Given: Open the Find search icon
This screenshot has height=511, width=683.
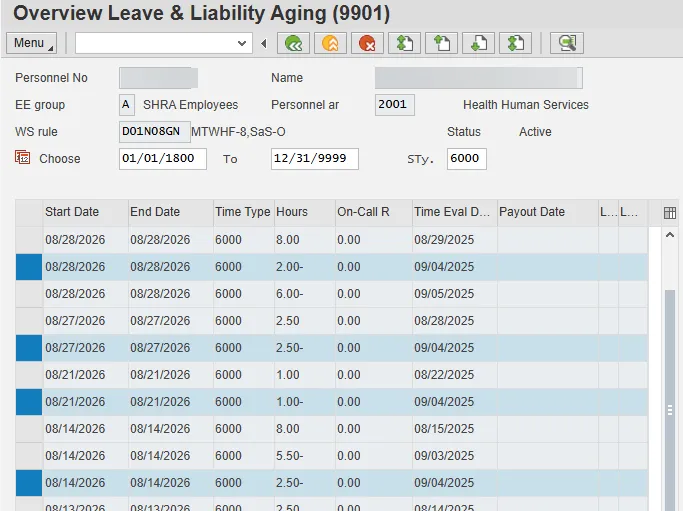Looking at the screenshot, I should point(567,43).
